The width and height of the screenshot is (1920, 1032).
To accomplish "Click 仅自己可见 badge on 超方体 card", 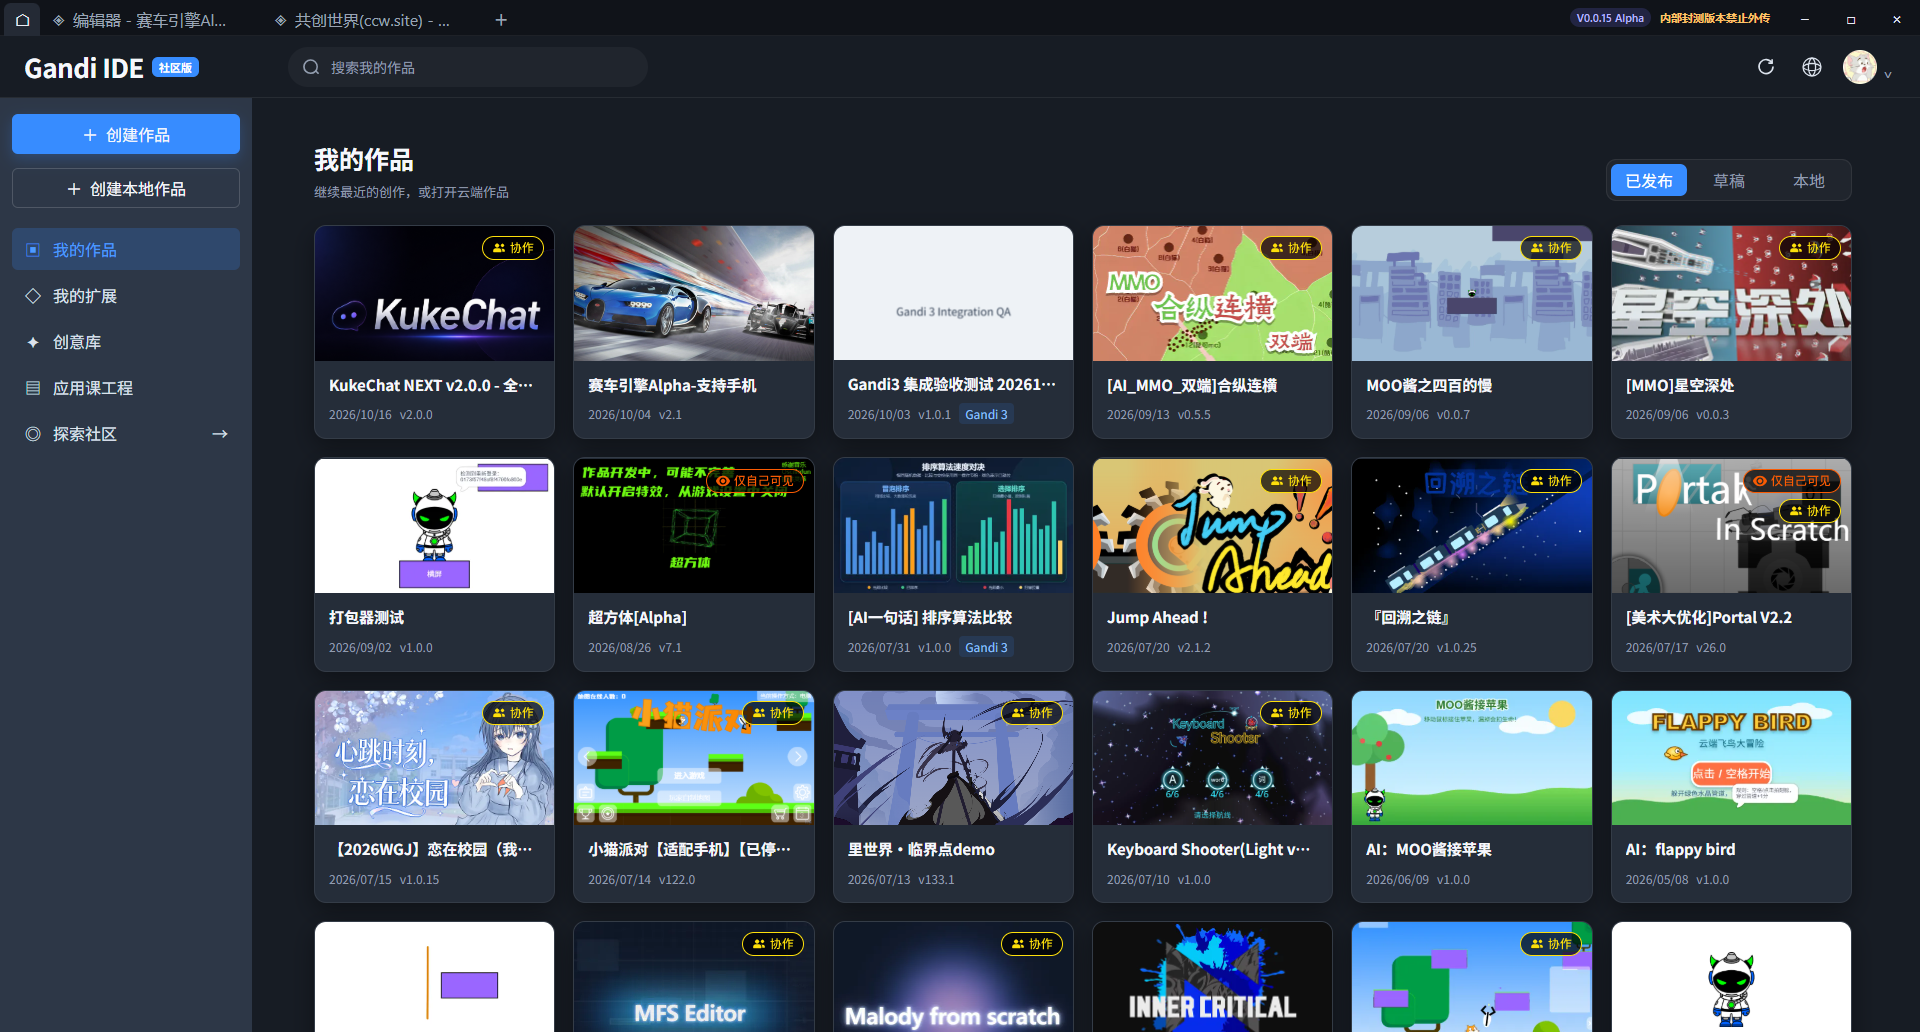I will 755,481.
